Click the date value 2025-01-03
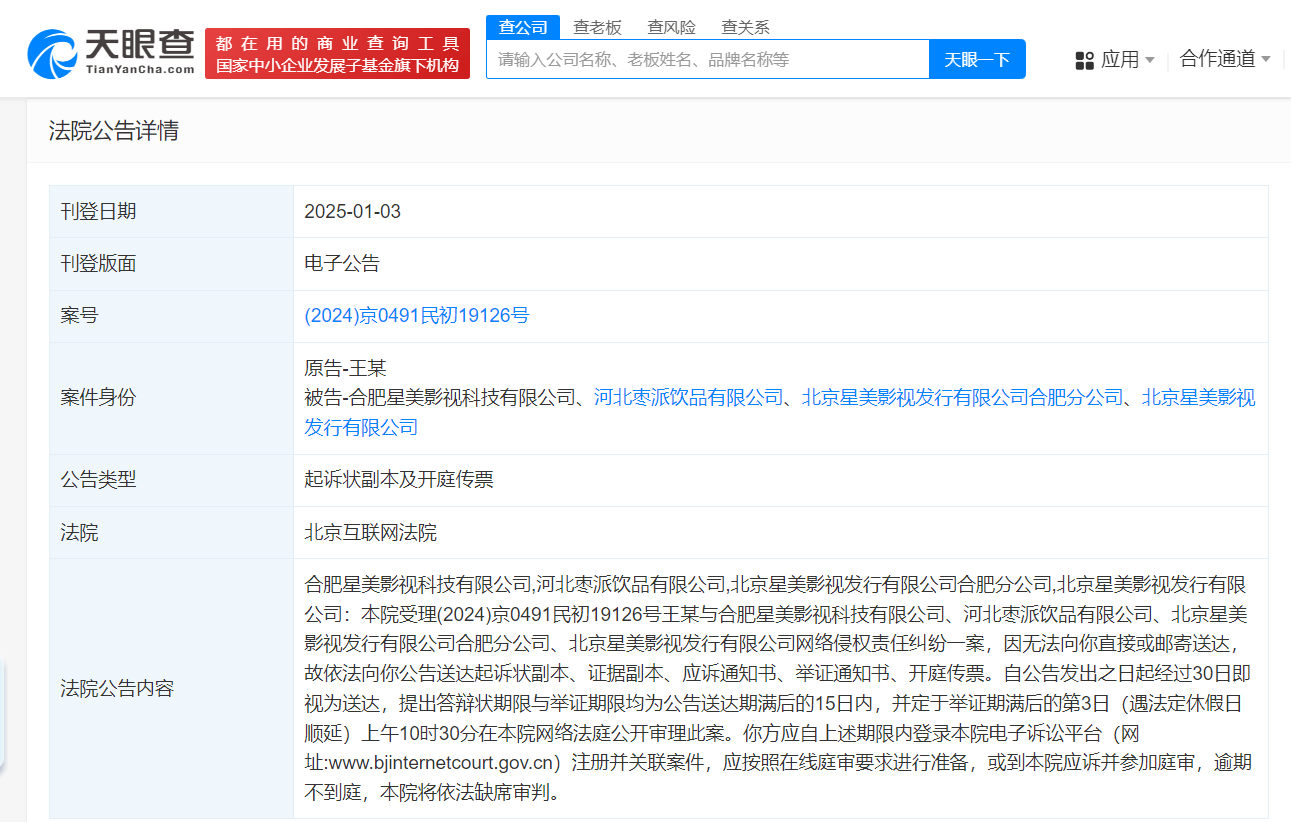This screenshot has height=822, width=1291. (353, 211)
